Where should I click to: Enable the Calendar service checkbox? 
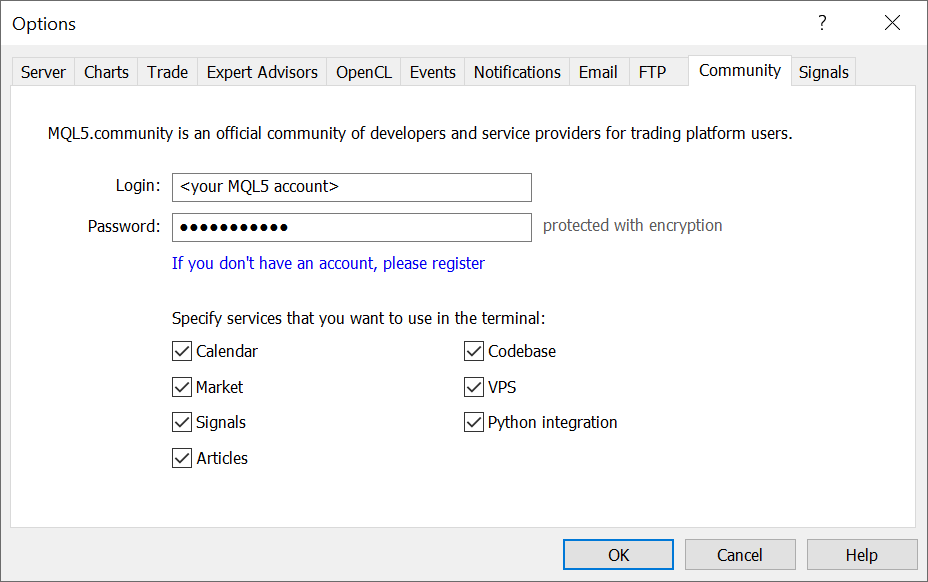coord(181,351)
